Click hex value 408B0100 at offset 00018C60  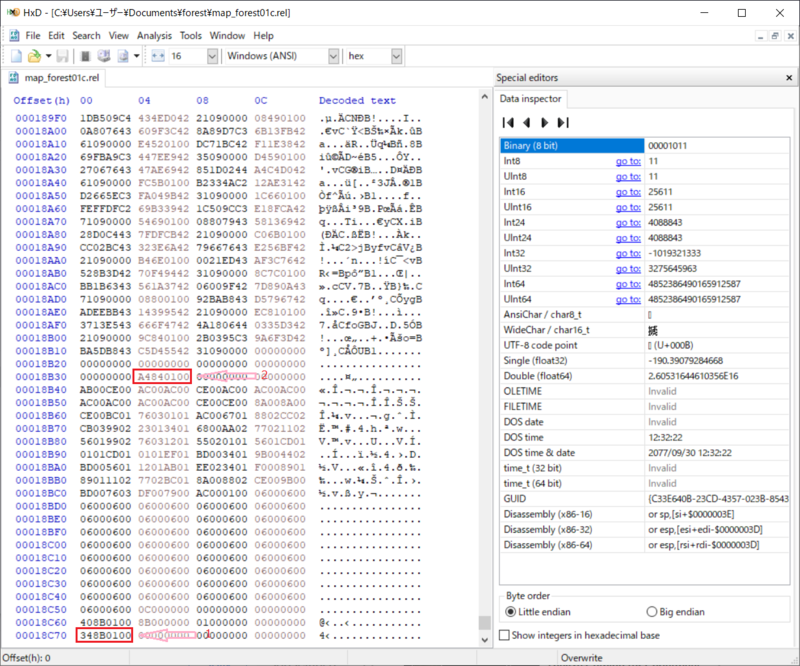pyautogui.click(x=105, y=623)
